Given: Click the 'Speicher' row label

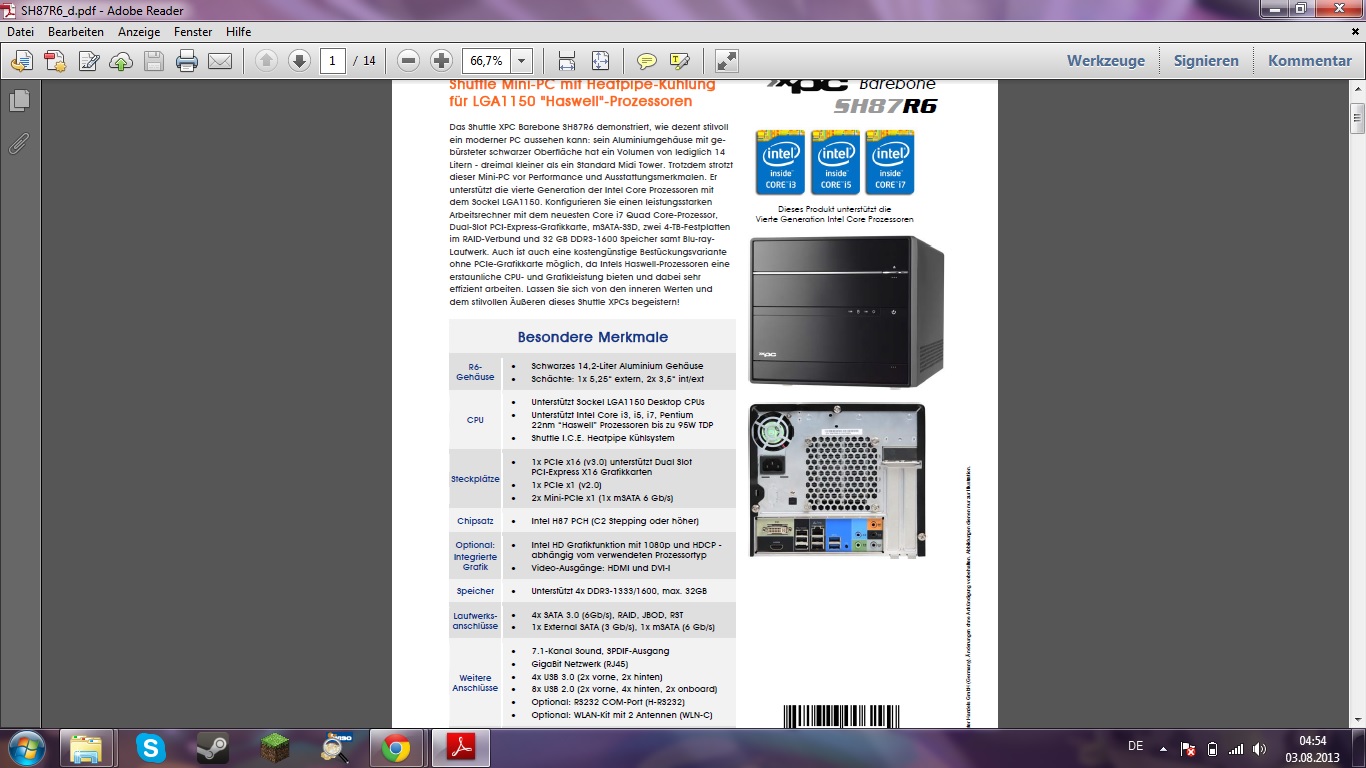Looking at the screenshot, I should coord(475,591).
